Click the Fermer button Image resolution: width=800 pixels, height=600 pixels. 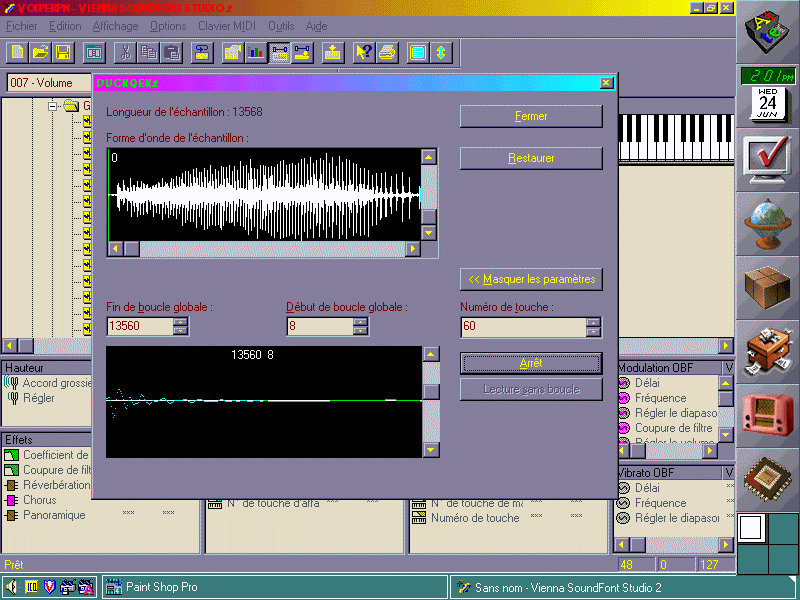click(531, 116)
